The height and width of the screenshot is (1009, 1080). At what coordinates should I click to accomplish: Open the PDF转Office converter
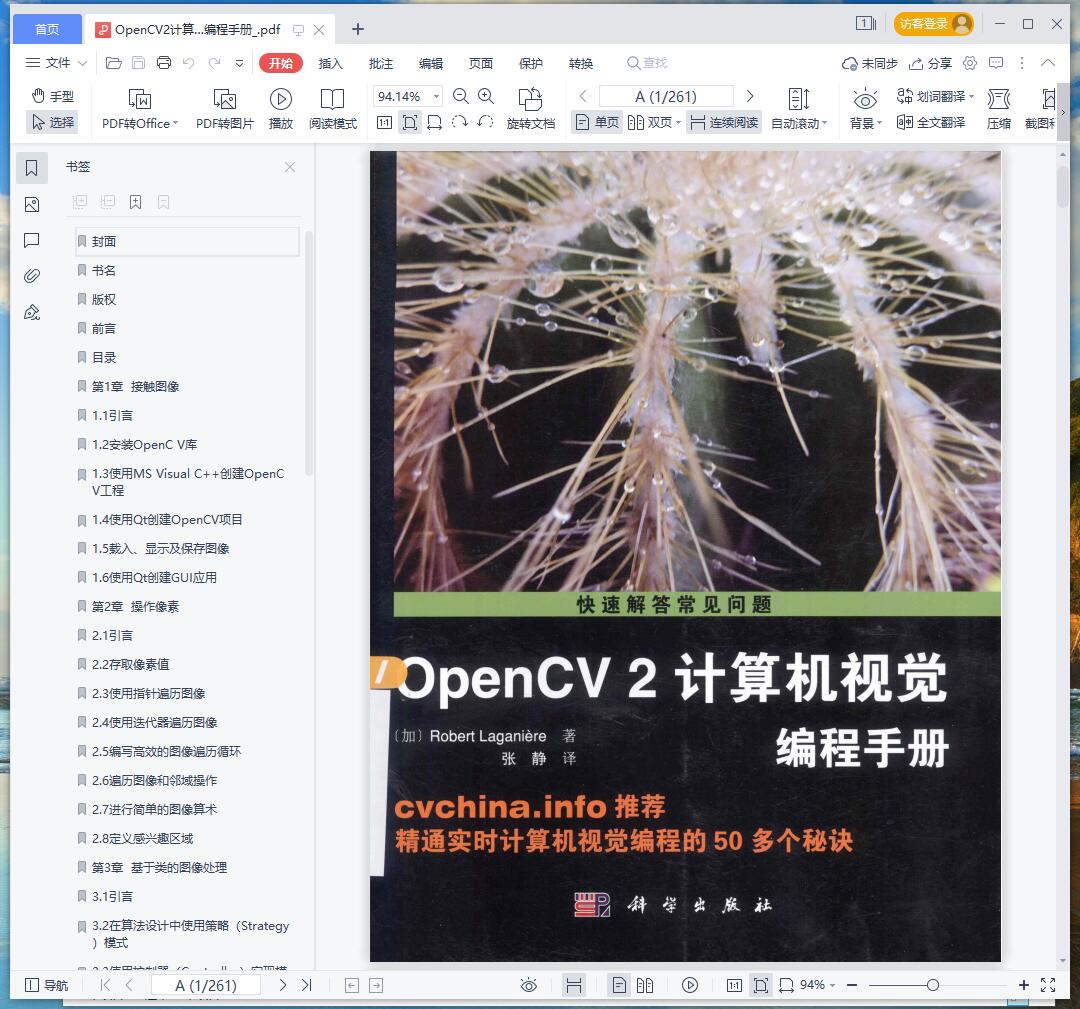pyautogui.click(x=140, y=109)
